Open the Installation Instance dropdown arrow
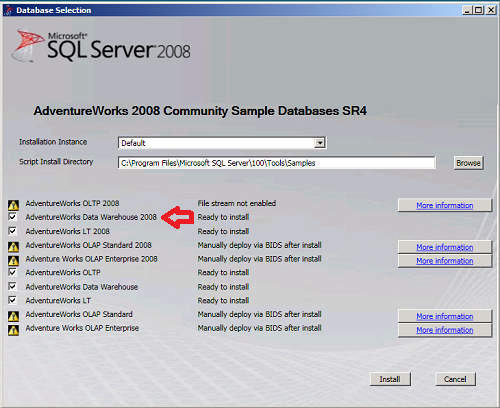This screenshot has height=408, width=500. (320, 143)
